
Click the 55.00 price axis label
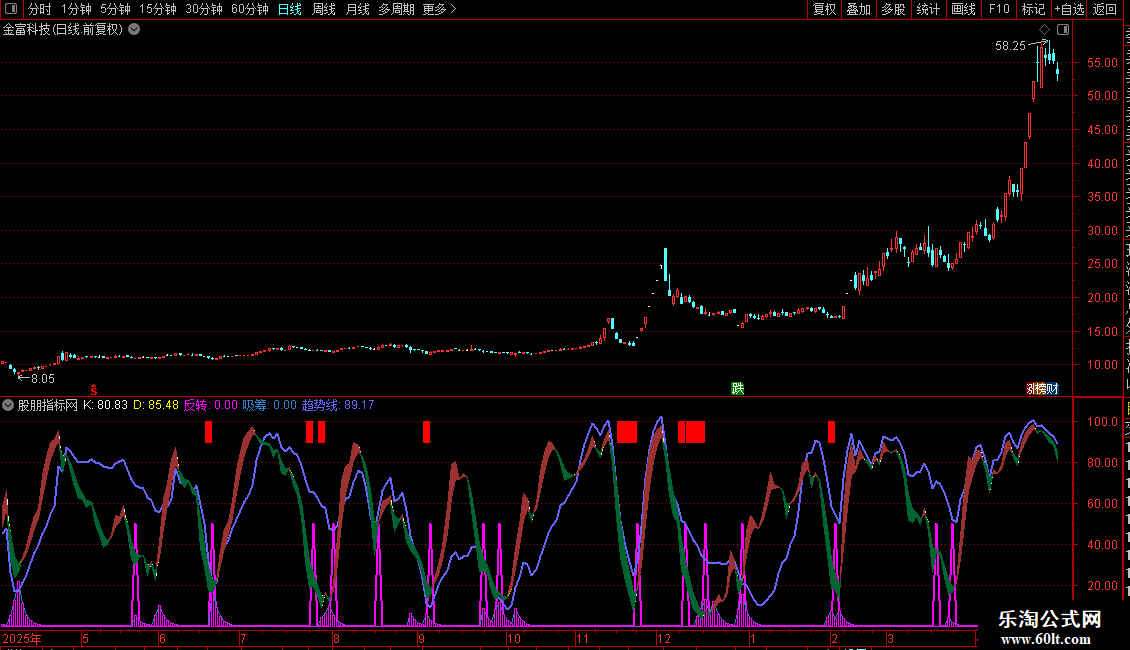[1102, 63]
